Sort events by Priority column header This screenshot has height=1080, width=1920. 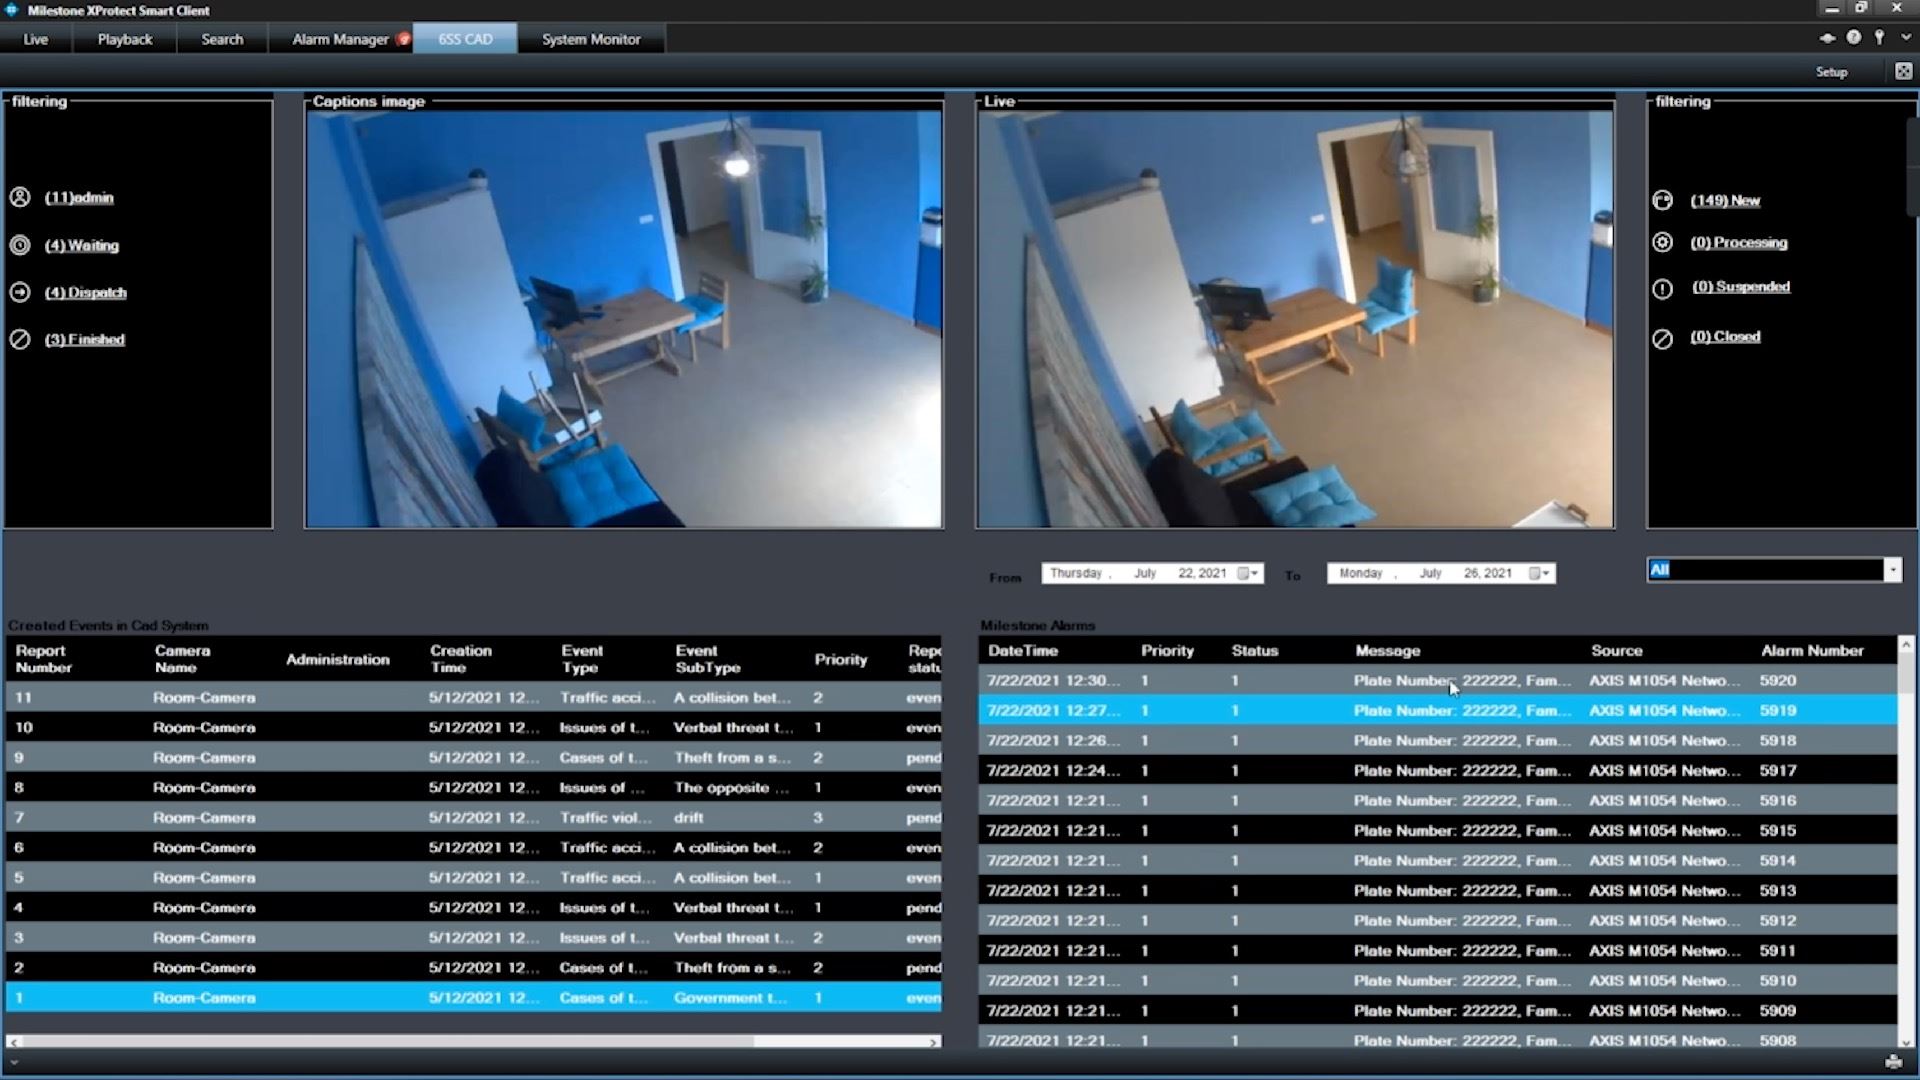[841, 659]
